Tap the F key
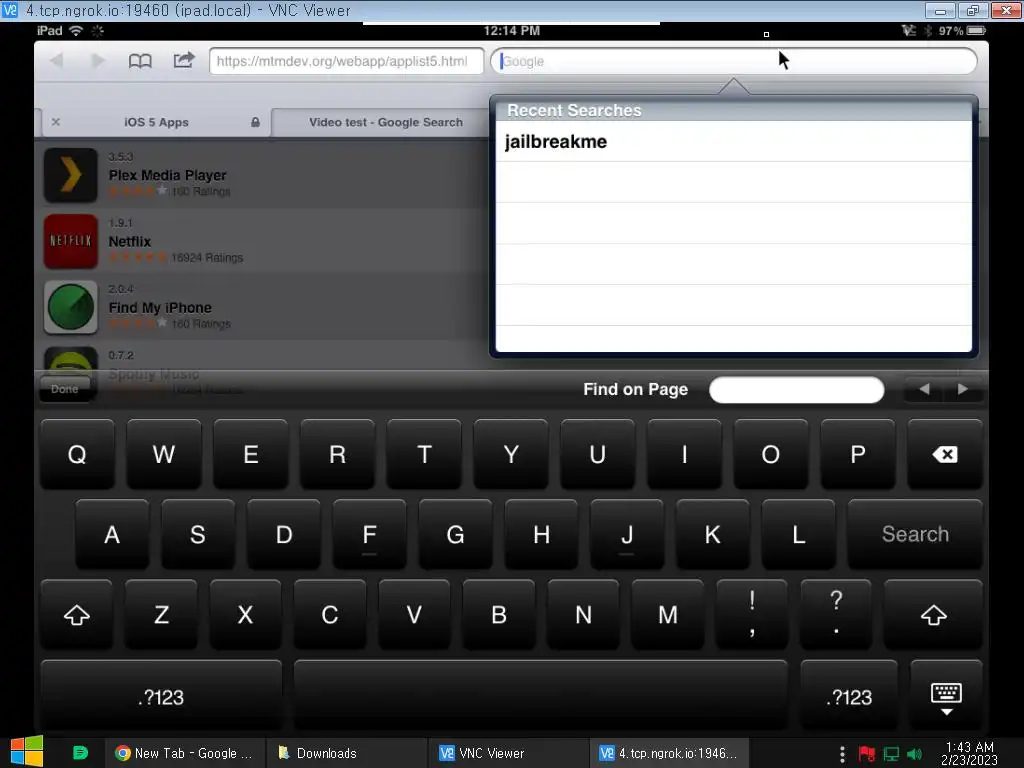This screenshot has height=768, width=1024. (370, 535)
